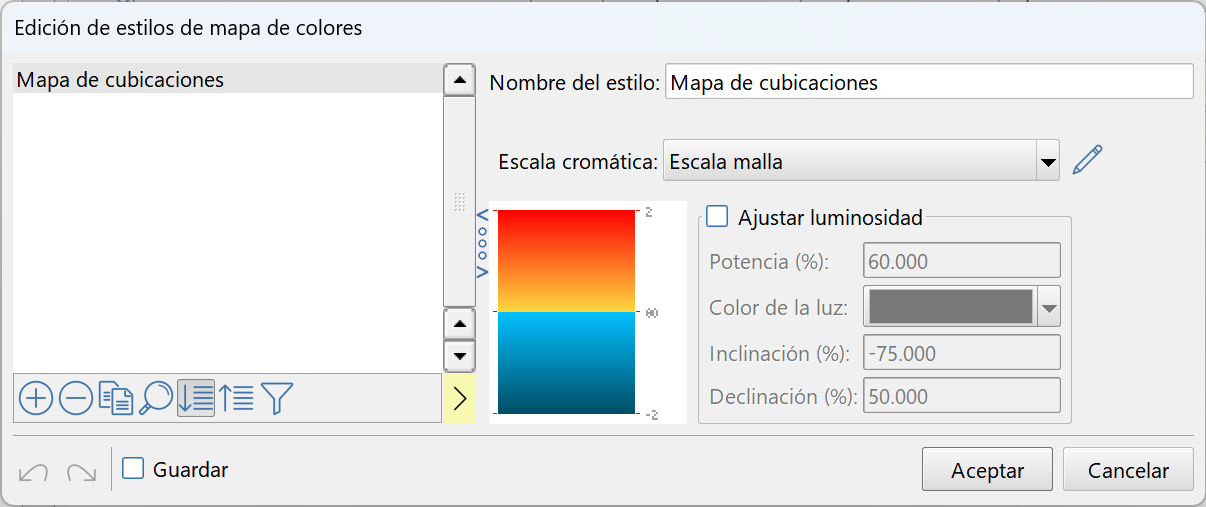This screenshot has height=507, width=1206.
Task: Duplicate the style using the copy icon
Action: (116, 398)
